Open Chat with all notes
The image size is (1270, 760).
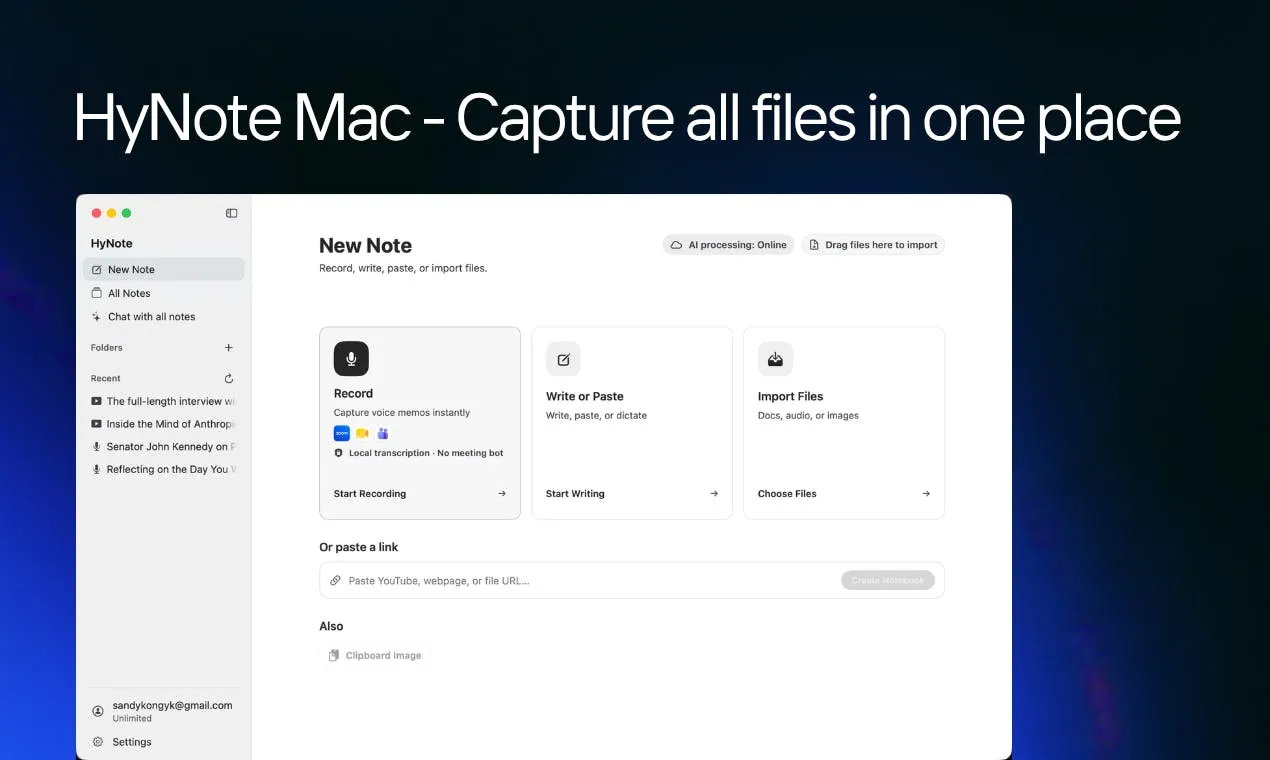tap(164, 316)
